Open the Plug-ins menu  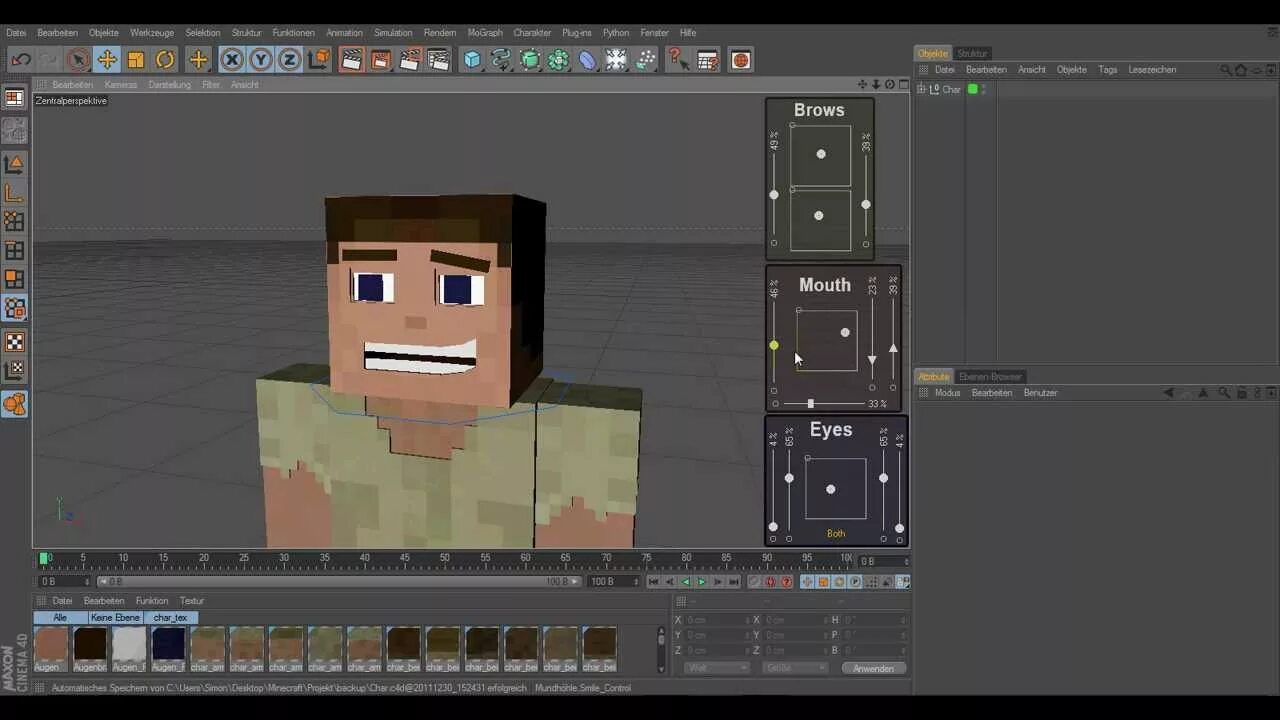coord(577,33)
